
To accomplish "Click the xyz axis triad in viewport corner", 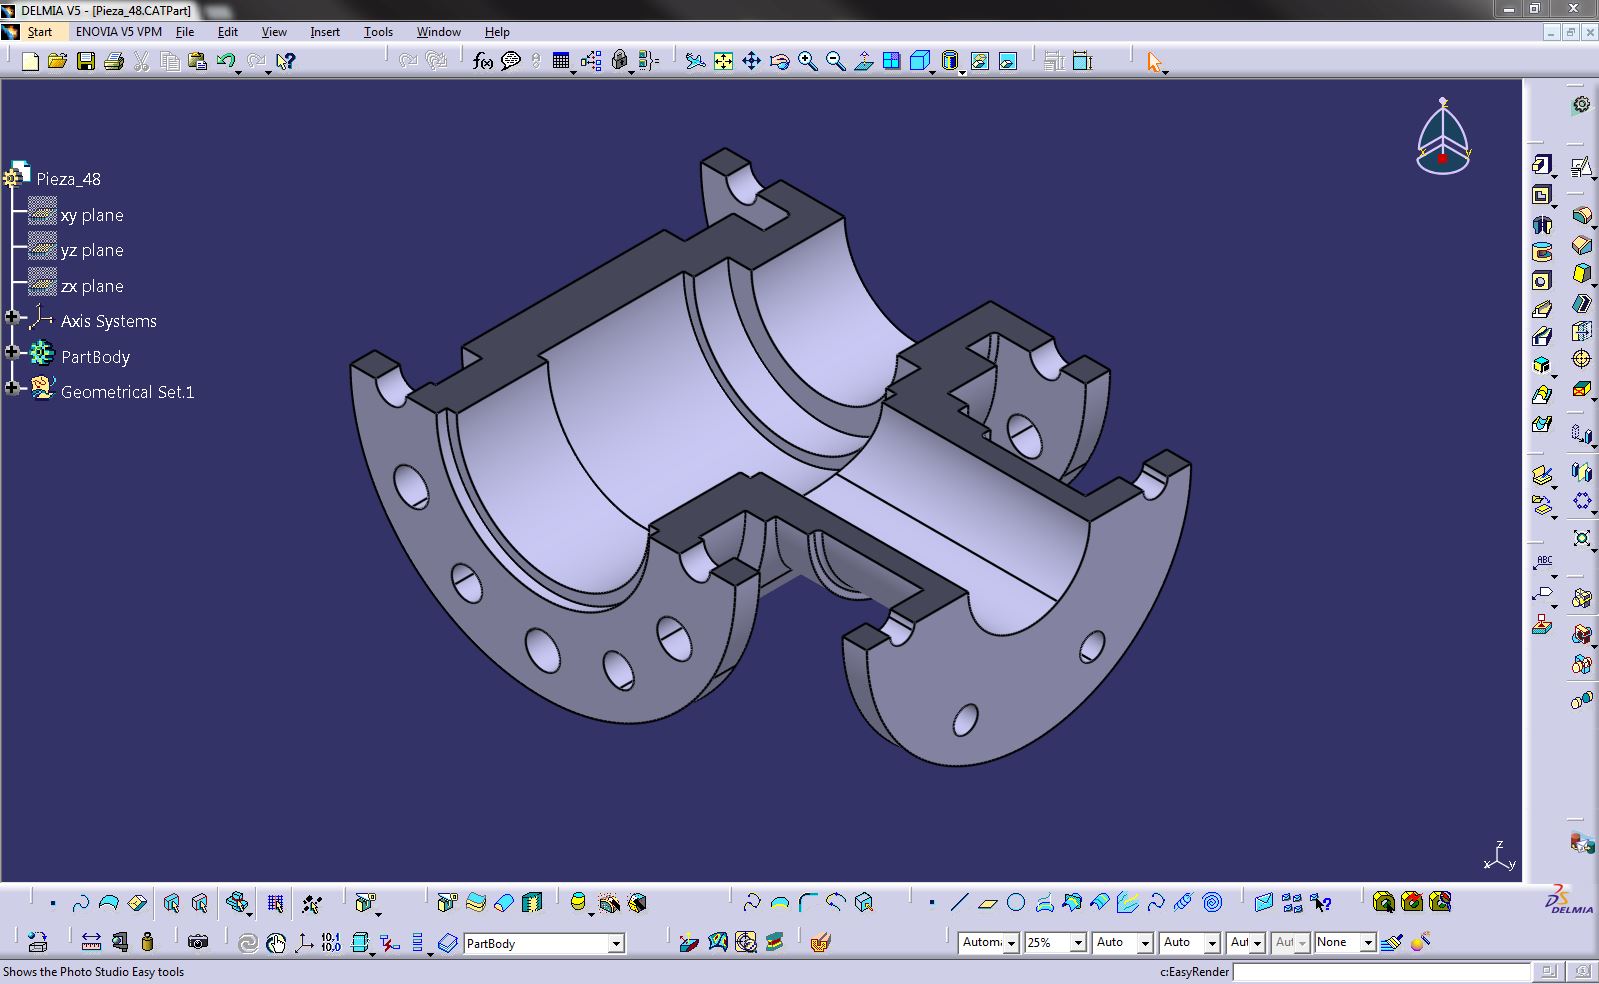I will (x=1499, y=856).
